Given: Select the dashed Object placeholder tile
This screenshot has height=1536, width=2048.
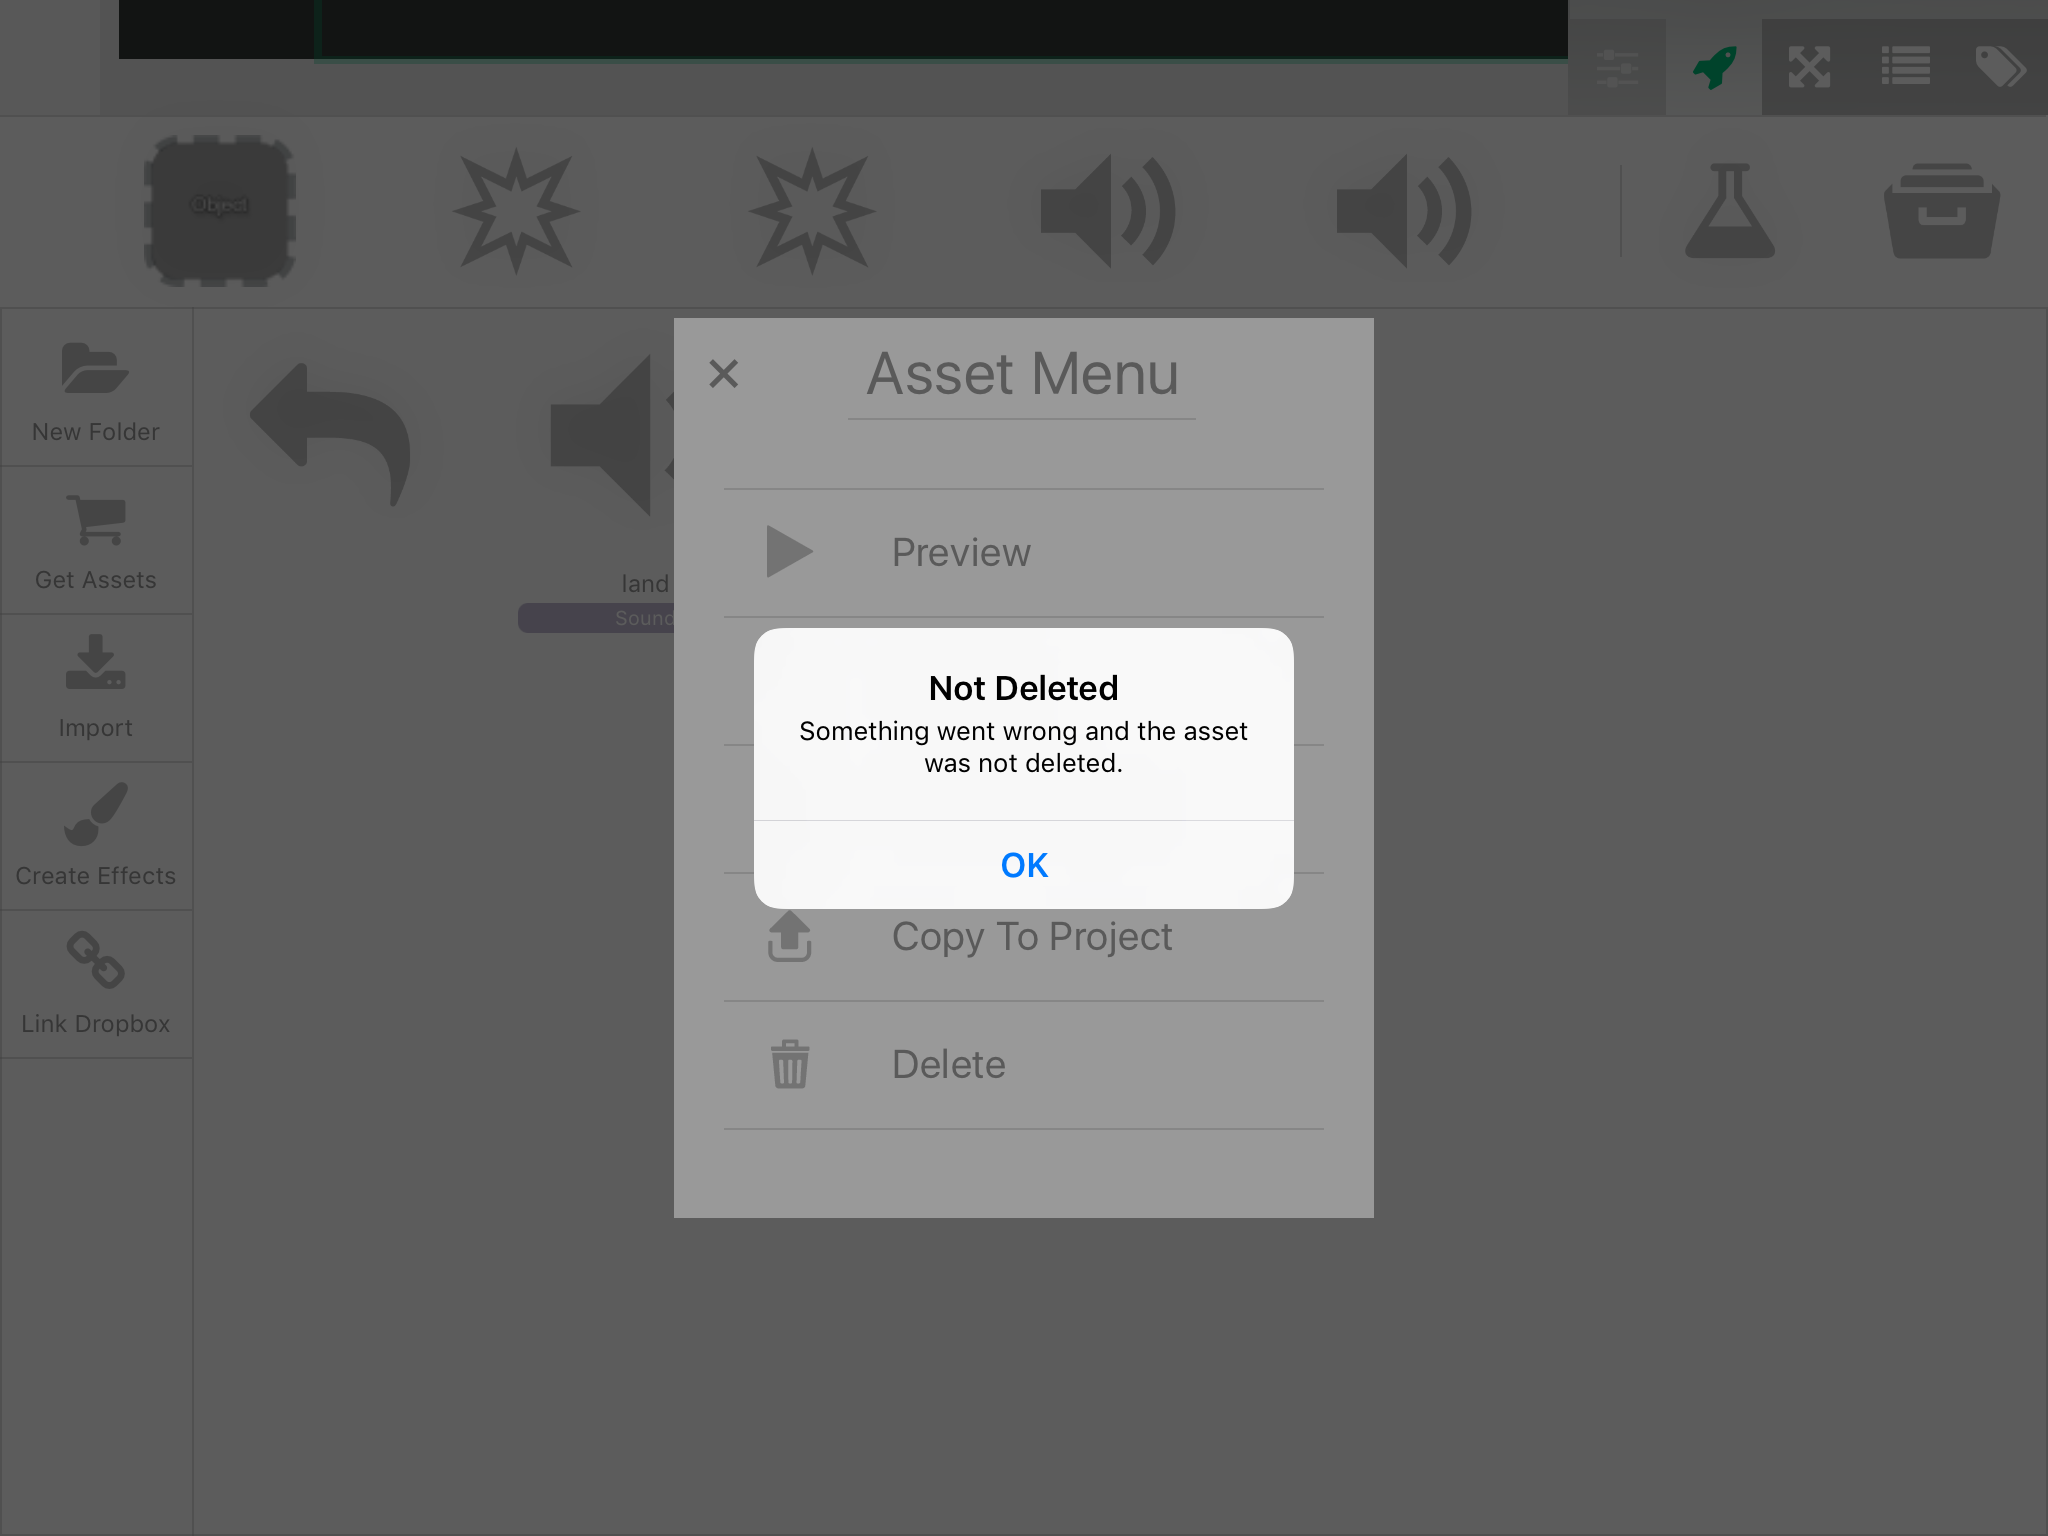Looking at the screenshot, I should [x=220, y=211].
